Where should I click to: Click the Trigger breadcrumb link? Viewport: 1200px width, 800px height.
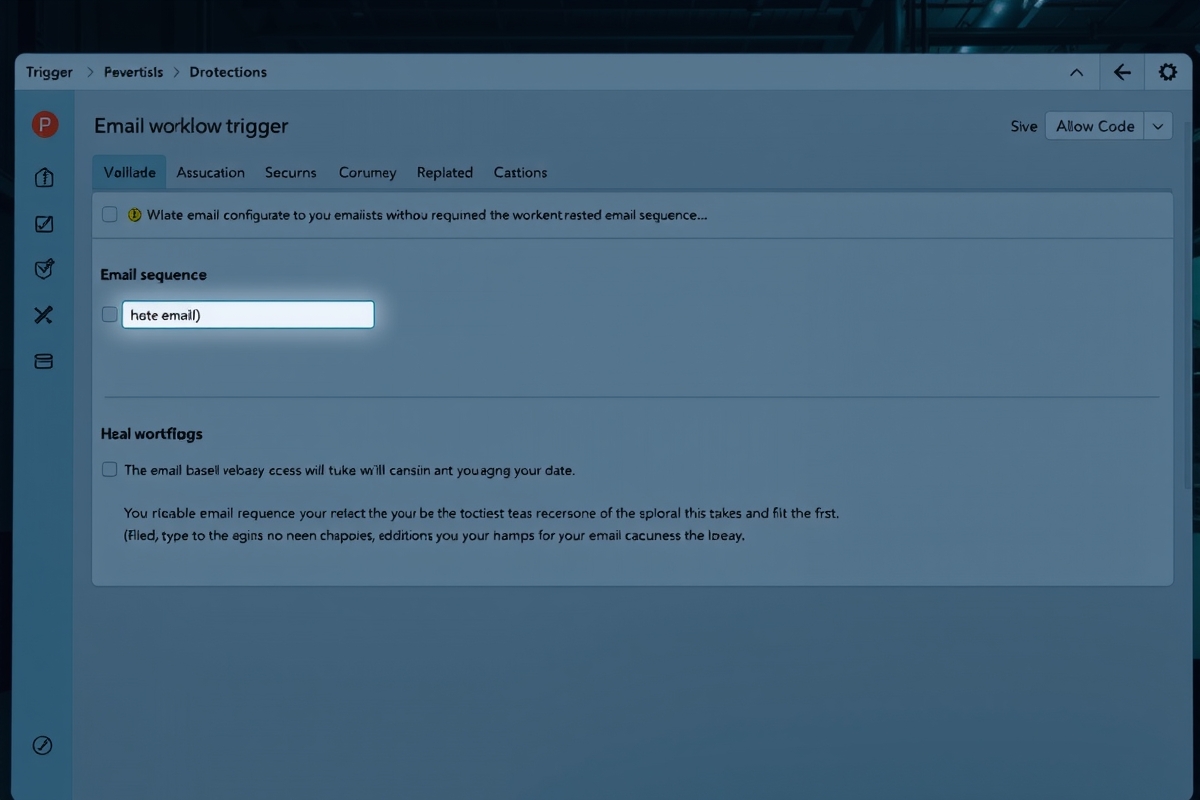click(x=49, y=72)
